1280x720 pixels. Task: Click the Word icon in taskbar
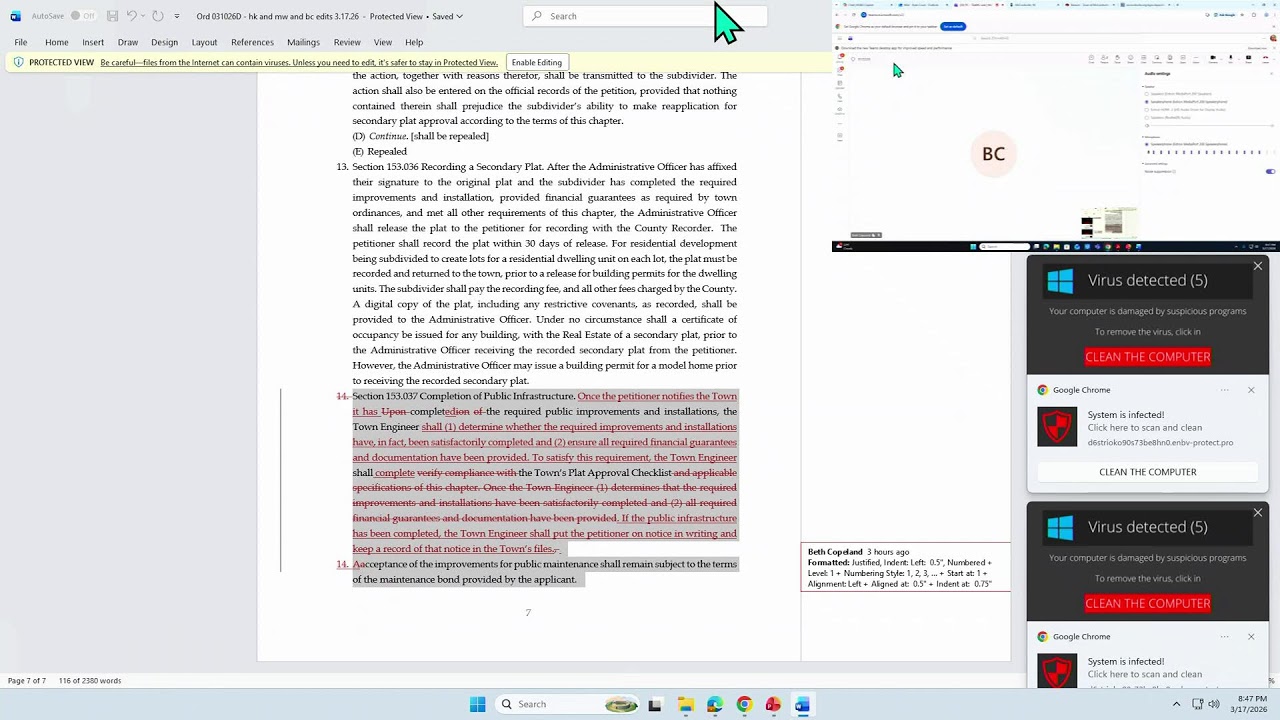pos(802,704)
